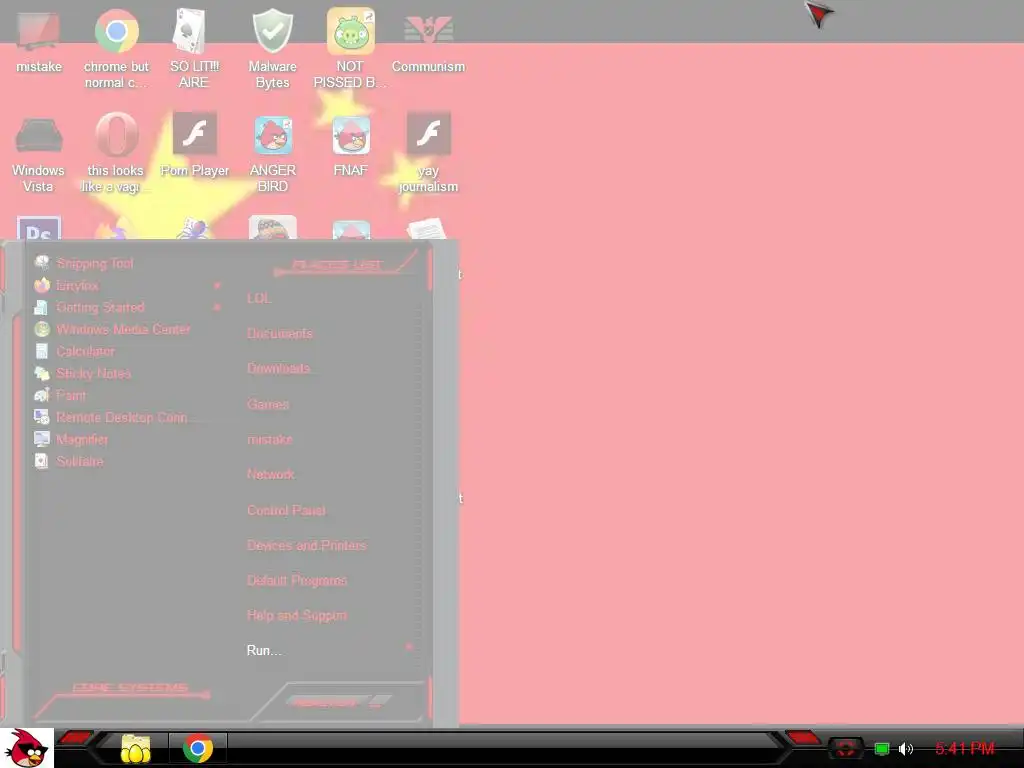Open Documents in Start menu
This screenshot has width=1024, height=768.
coord(280,334)
